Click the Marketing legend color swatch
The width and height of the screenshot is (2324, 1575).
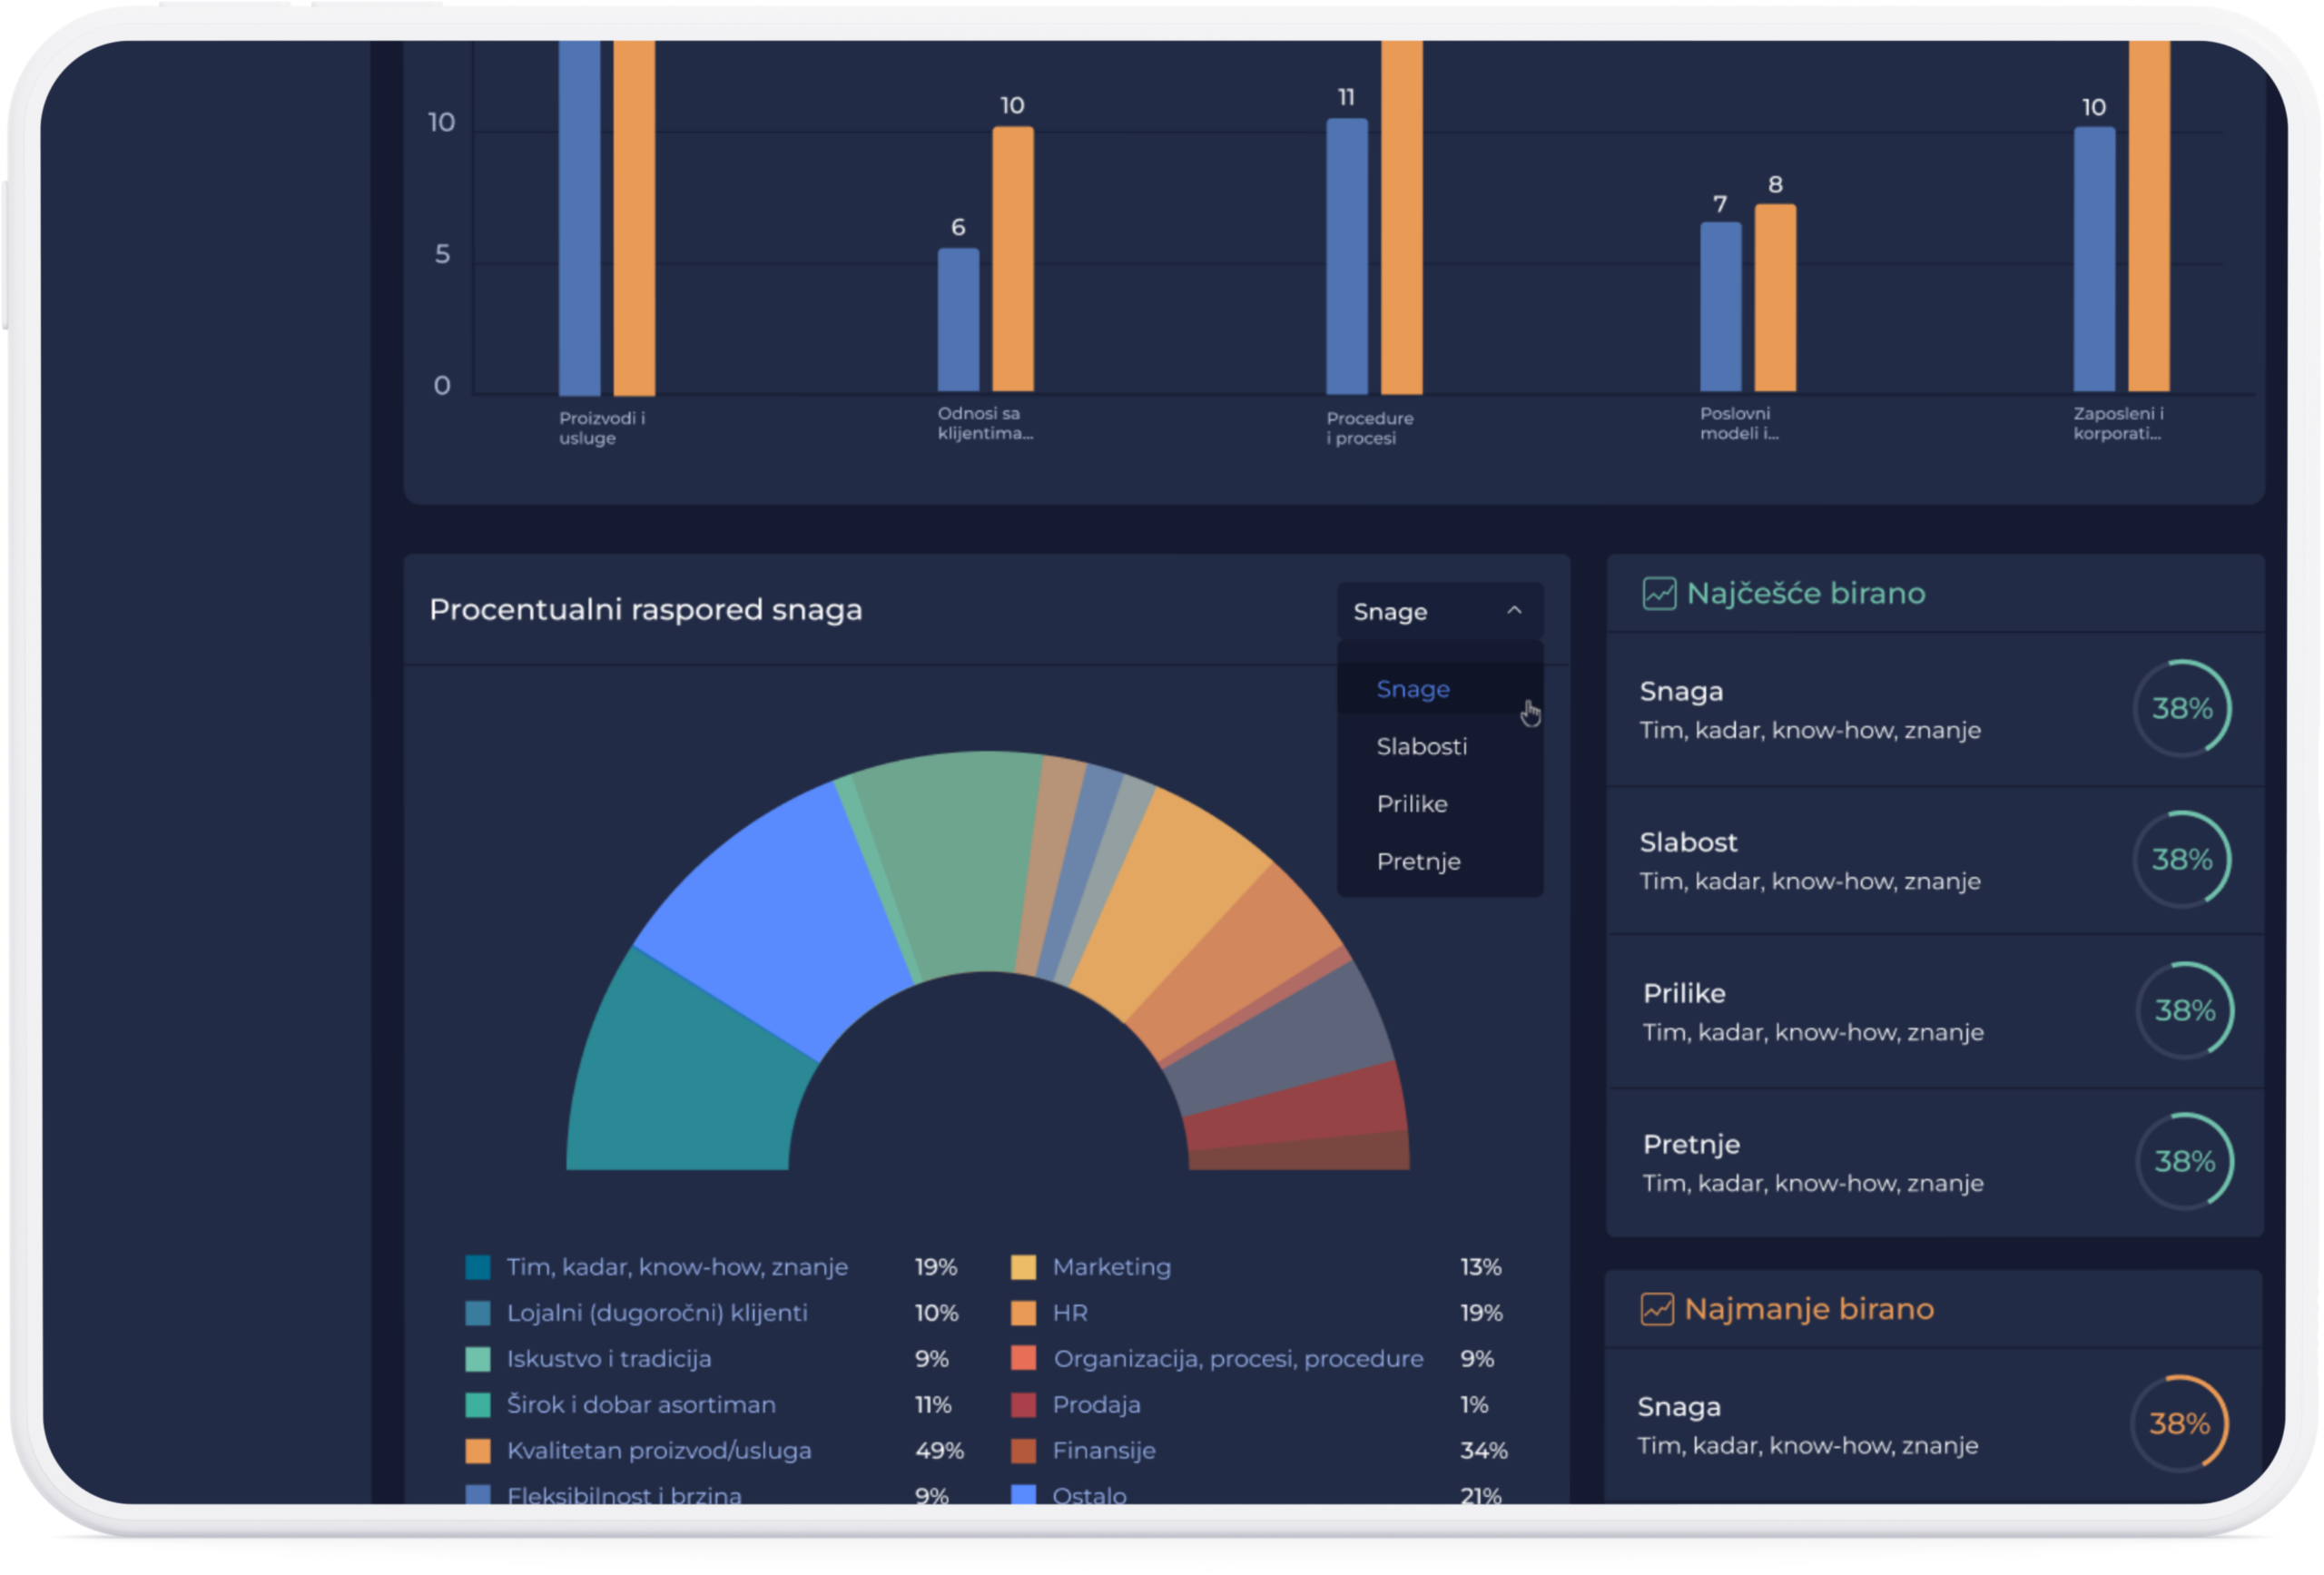tap(1023, 1267)
